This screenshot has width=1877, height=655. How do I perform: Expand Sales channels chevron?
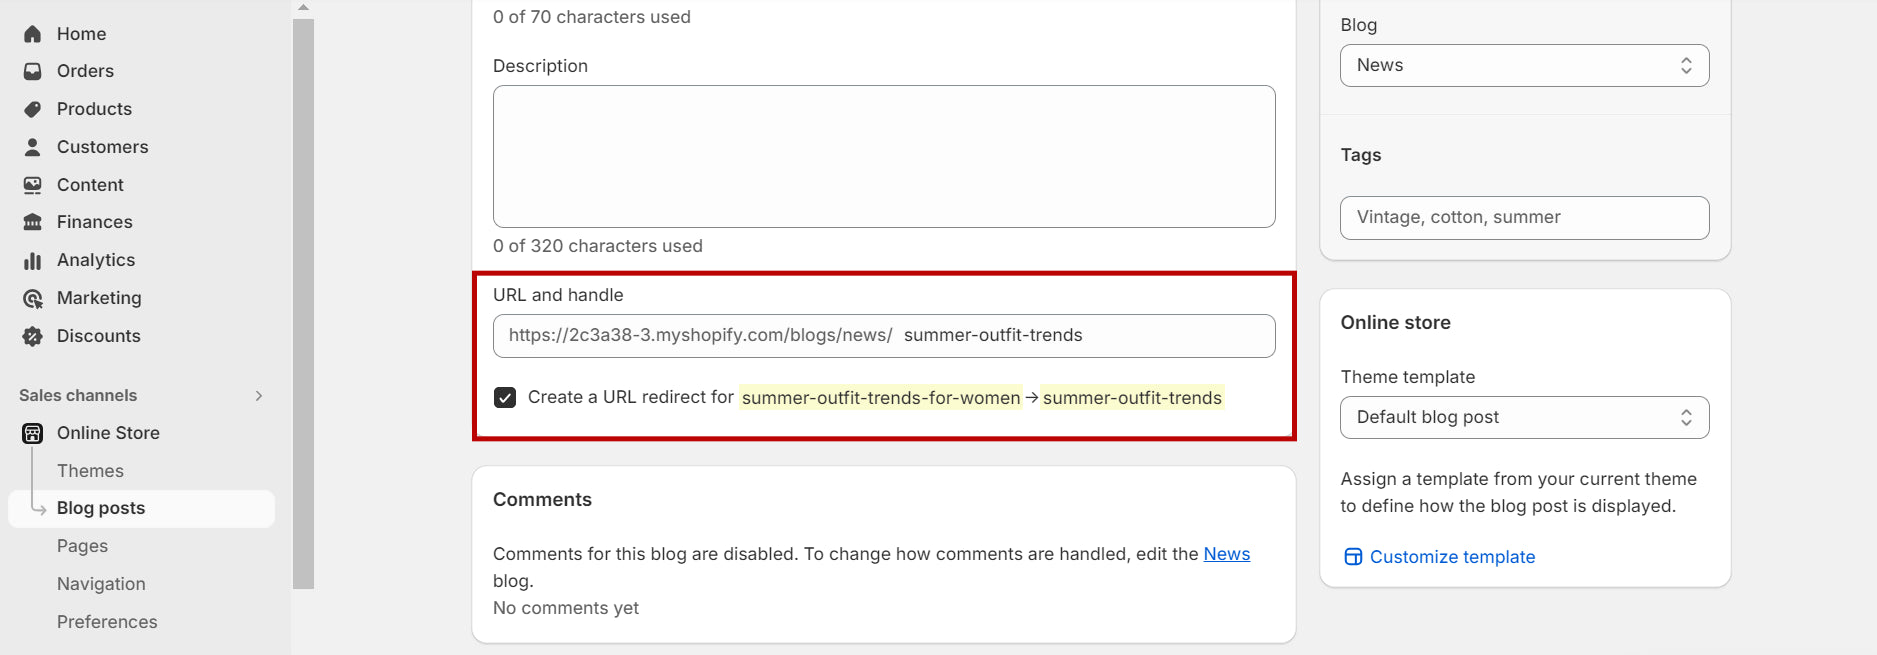(x=259, y=396)
